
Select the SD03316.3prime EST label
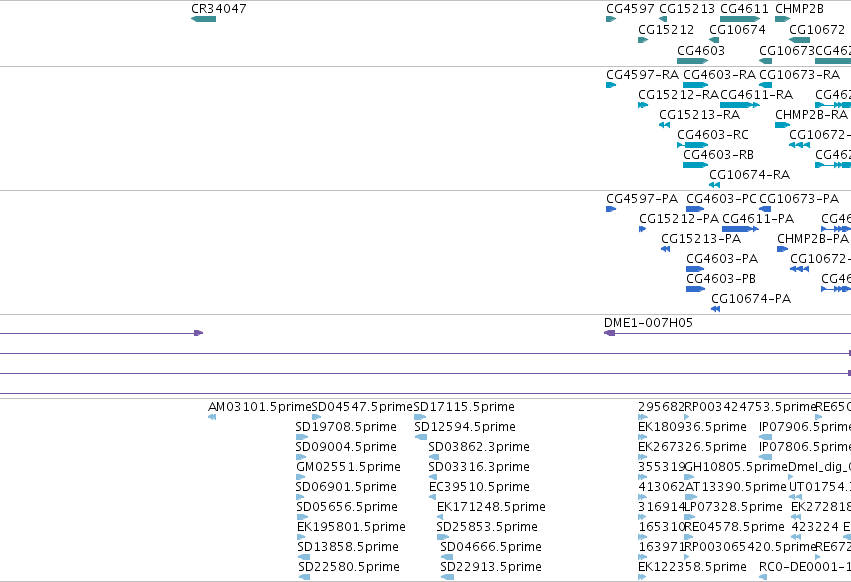point(479,467)
